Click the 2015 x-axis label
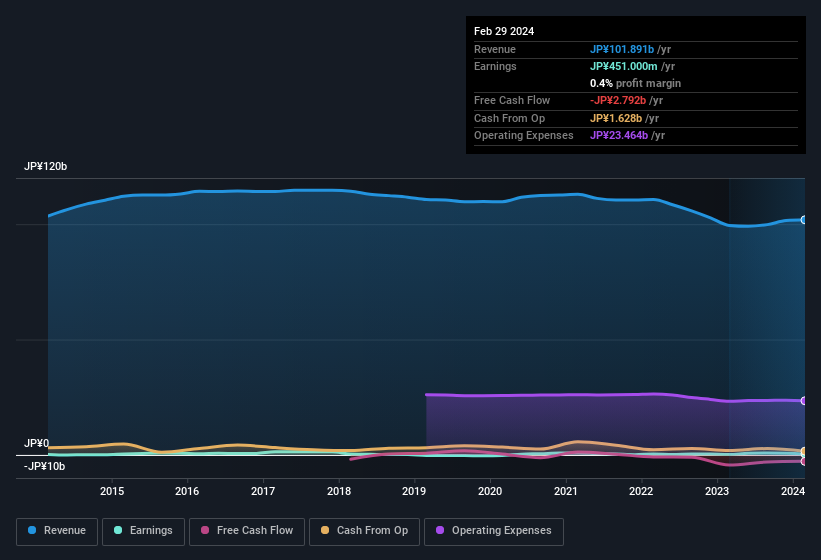This screenshot has width=821, height=560. coord(112,491)
